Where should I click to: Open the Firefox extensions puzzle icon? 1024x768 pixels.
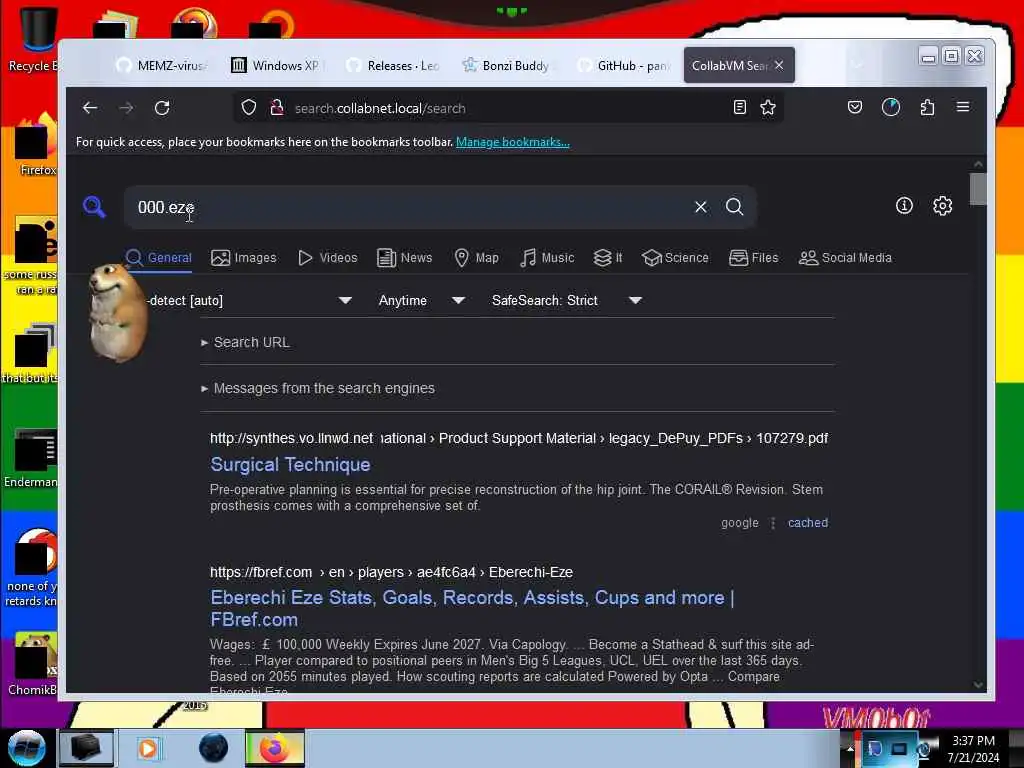click(927, 108)
